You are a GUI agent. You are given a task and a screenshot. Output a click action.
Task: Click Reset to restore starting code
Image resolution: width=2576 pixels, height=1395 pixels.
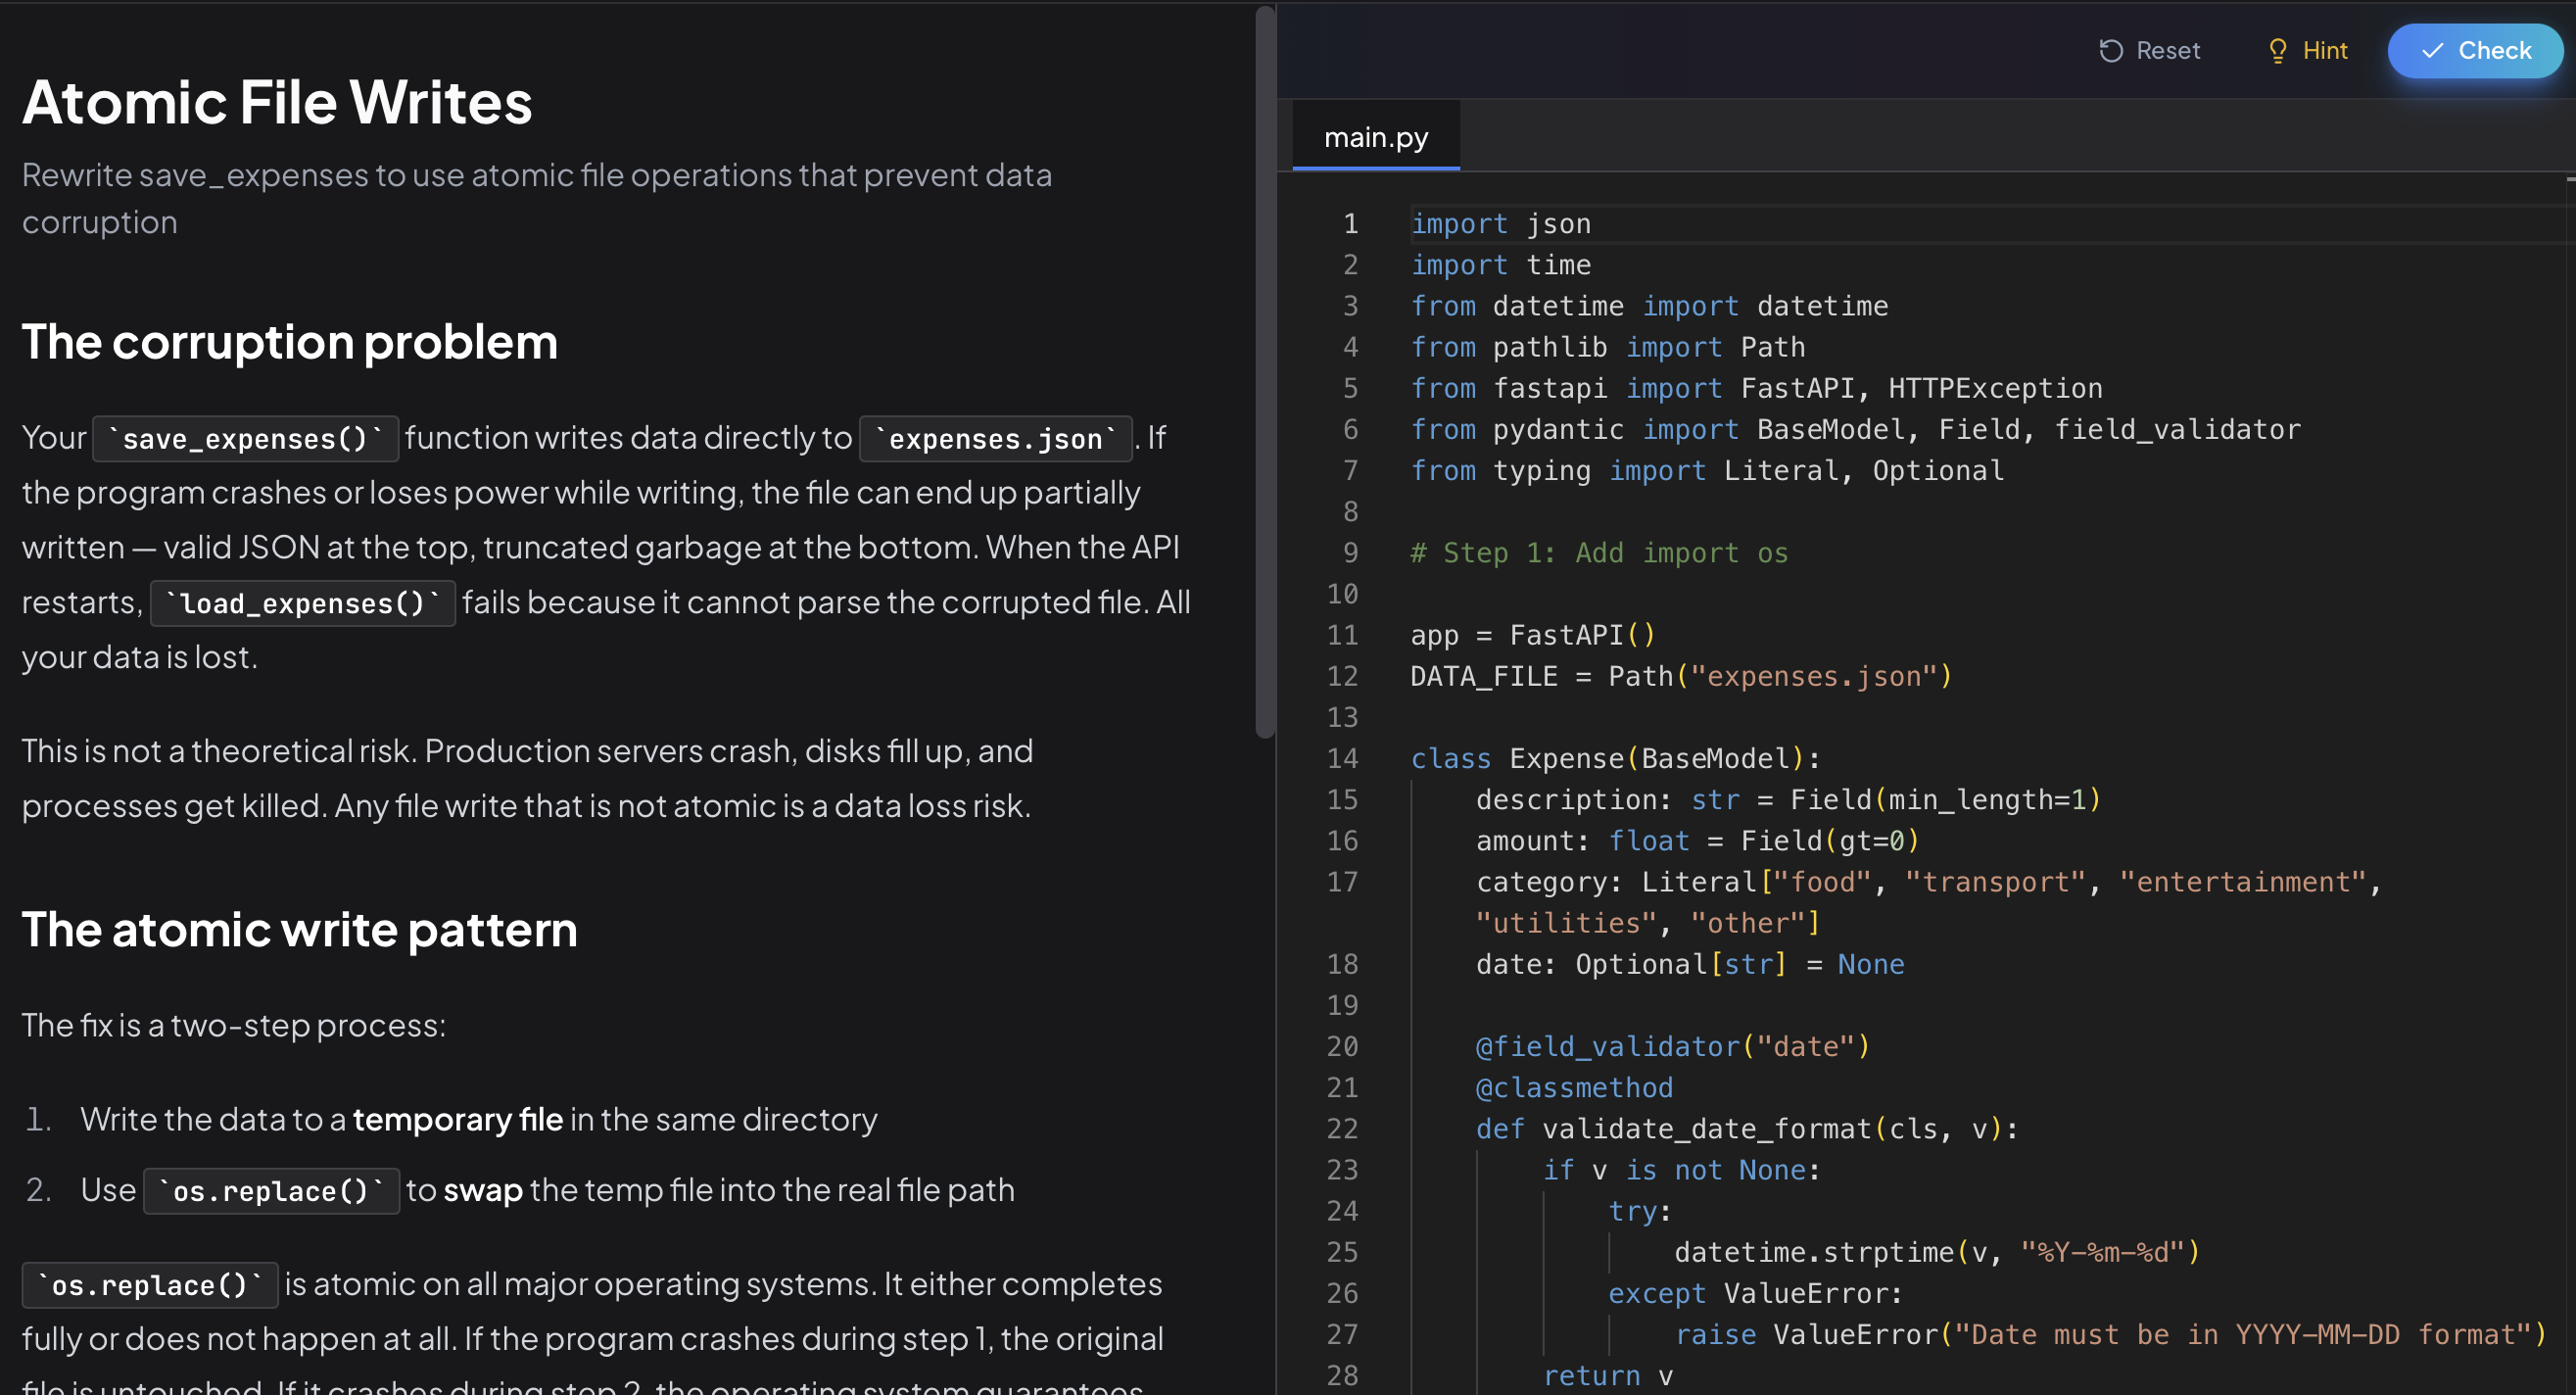(2150, 50)
